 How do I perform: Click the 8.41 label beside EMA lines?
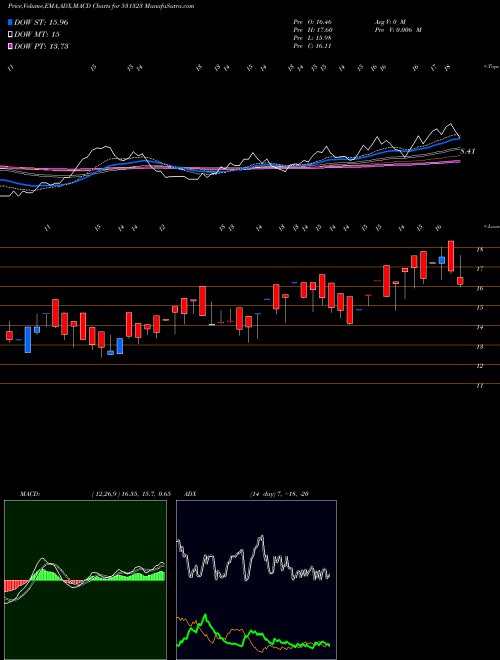point(468,151)
